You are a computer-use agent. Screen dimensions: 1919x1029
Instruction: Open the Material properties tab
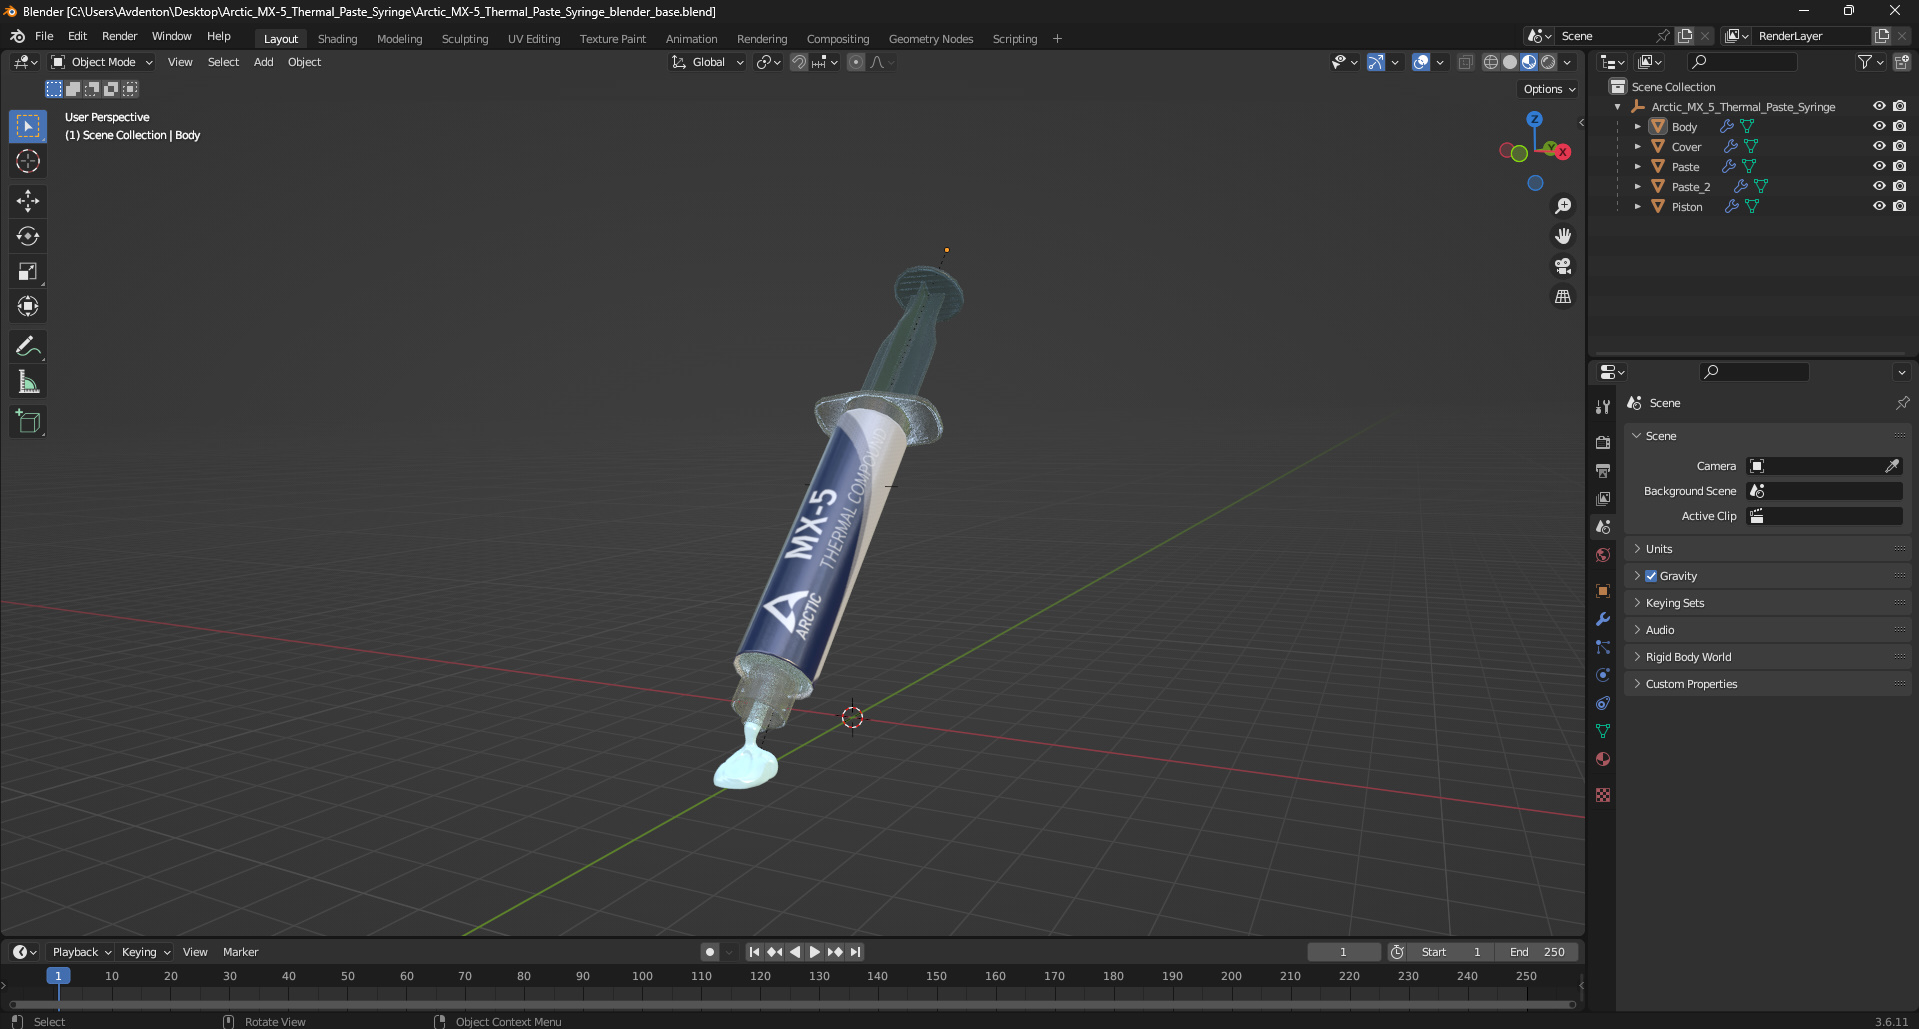pos(1603,759)
